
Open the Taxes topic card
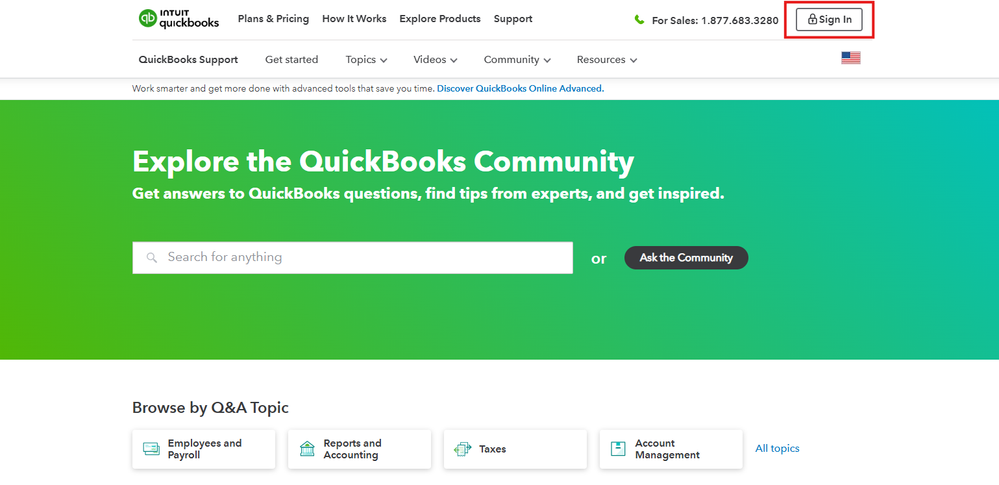point(515,449)
